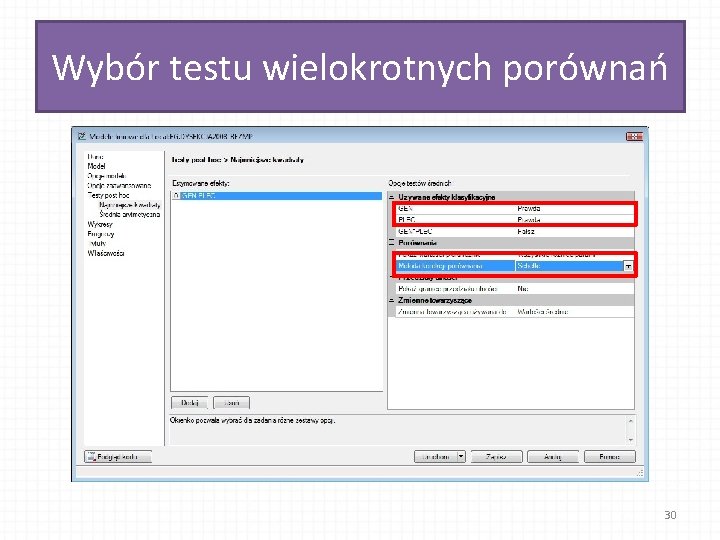The image size is (720, 540).
Task: Click the Anuluj button
Action: tap(553, 457)
